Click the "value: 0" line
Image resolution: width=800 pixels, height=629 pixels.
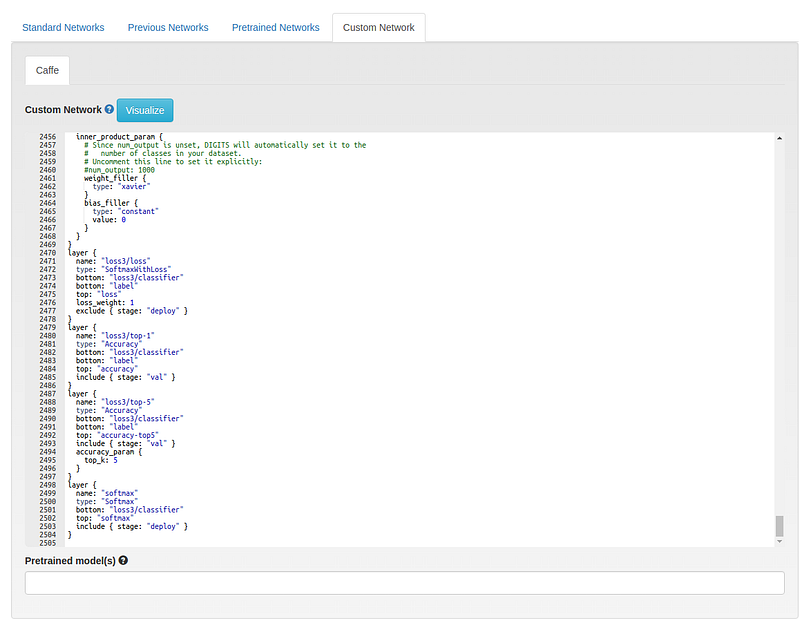click(109, 219)
